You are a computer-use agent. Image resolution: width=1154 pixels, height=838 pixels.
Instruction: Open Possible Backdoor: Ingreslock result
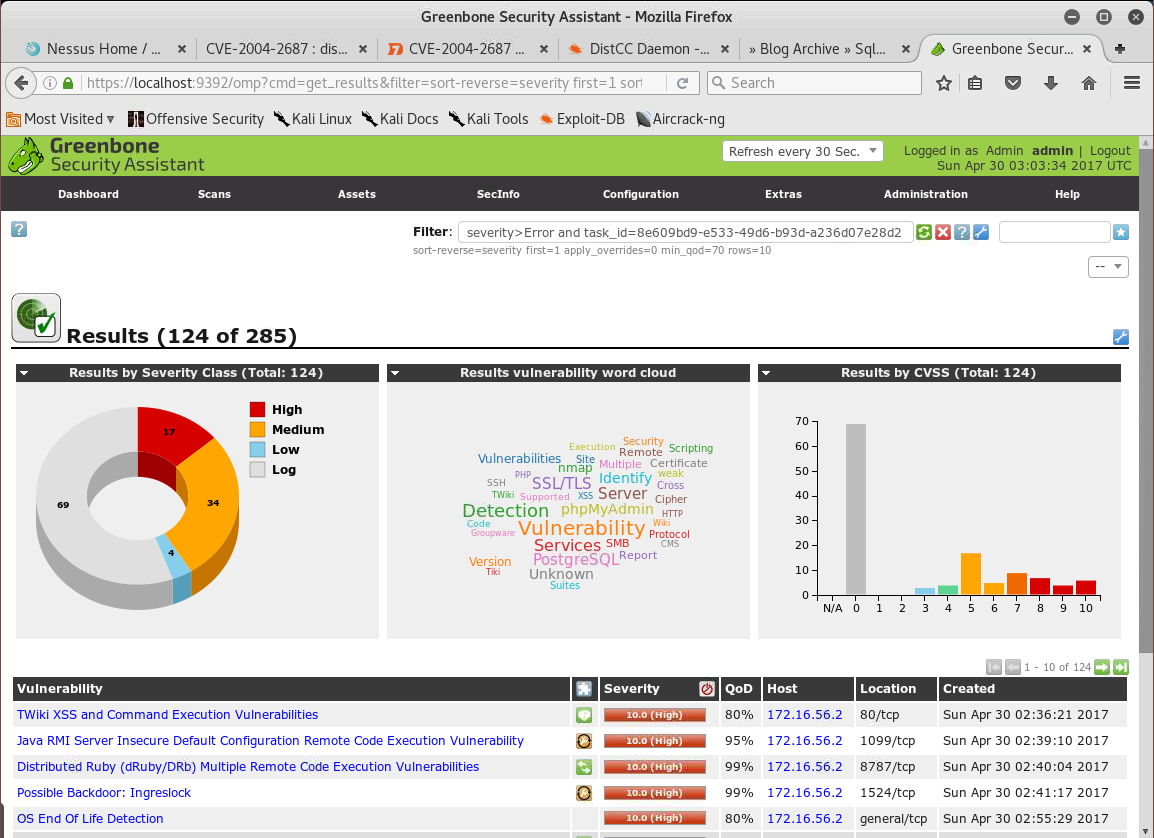tap(104, 793)
